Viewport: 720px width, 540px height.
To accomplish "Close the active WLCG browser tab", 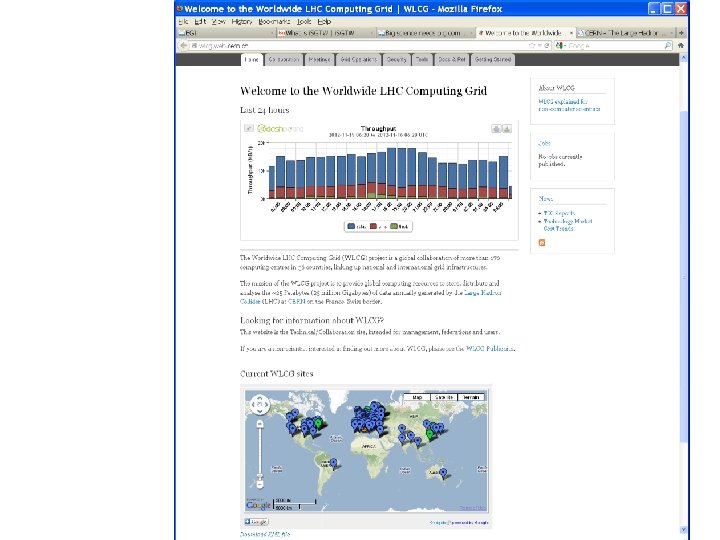I will (571, 33).
